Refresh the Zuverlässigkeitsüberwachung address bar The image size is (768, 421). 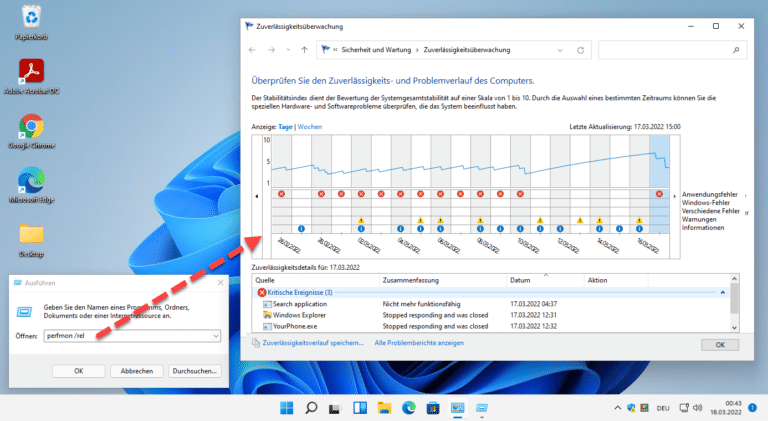click(580, 50)
